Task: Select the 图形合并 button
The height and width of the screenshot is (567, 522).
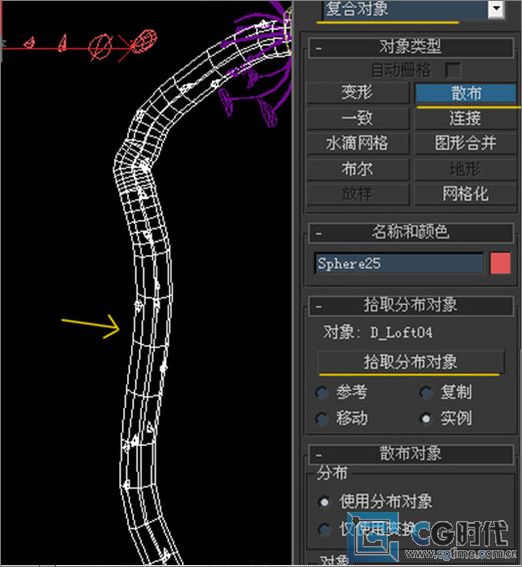Action: point(466,143)
